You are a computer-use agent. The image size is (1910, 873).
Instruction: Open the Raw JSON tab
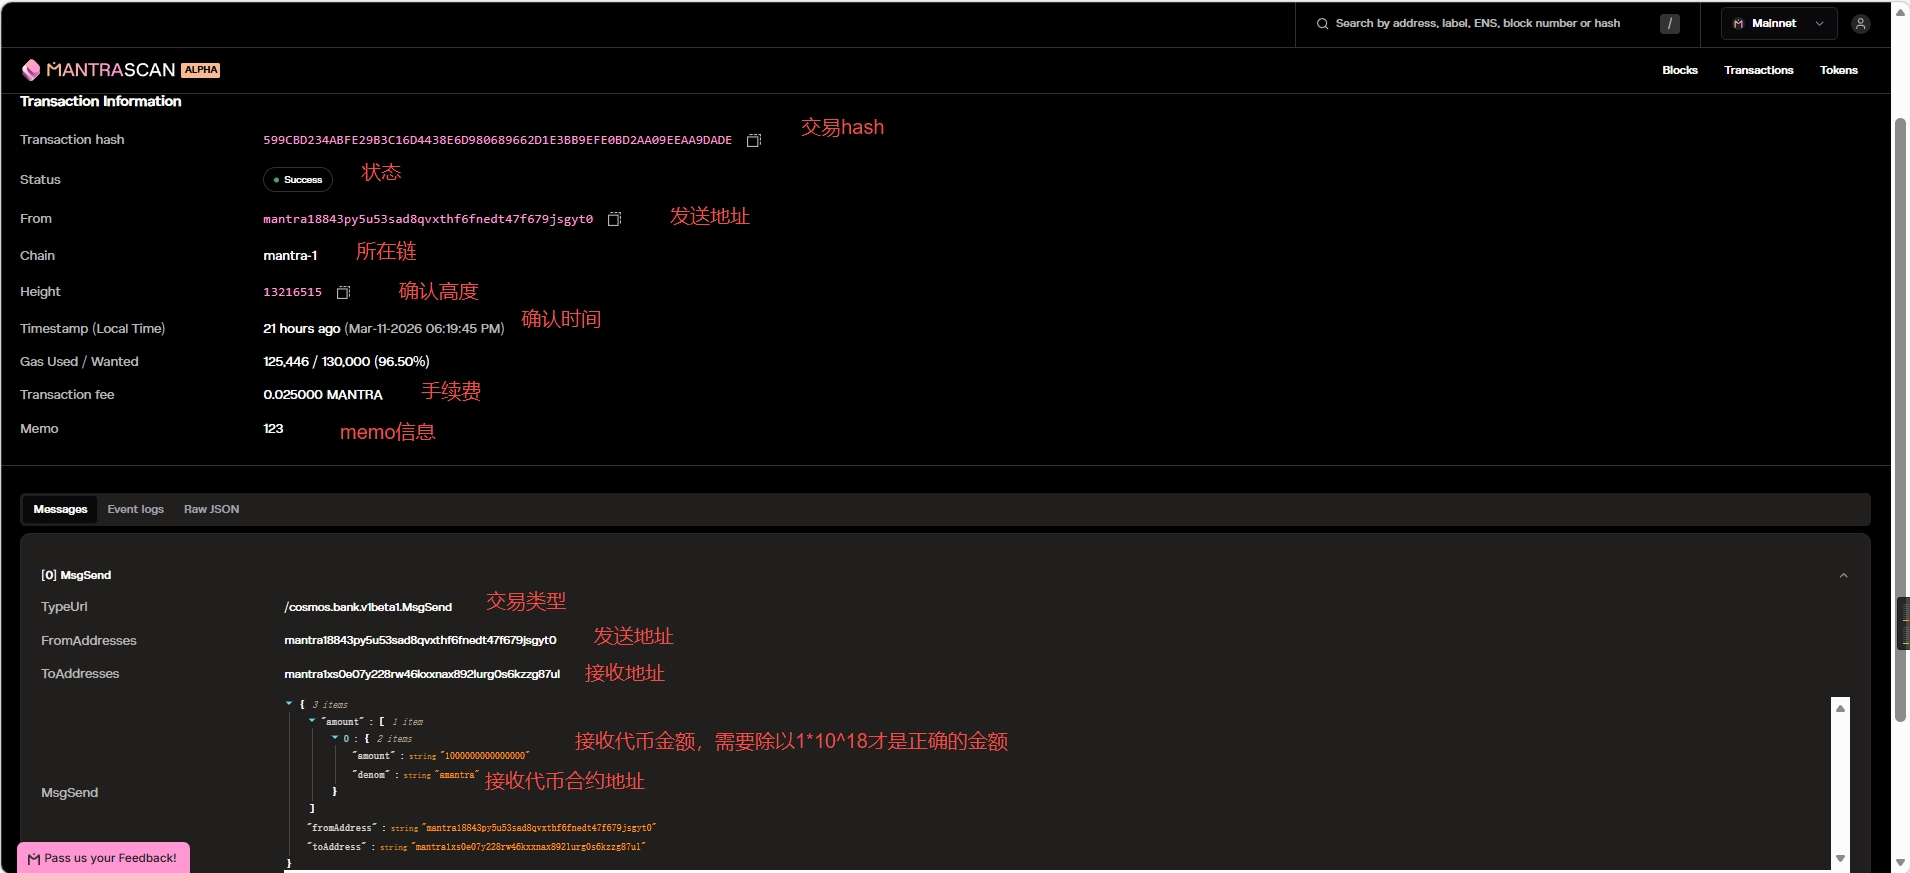[x=212, y=510]
